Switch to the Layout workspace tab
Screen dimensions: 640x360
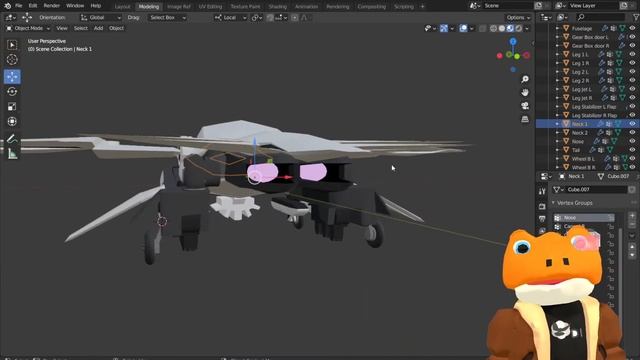point(122,7)
